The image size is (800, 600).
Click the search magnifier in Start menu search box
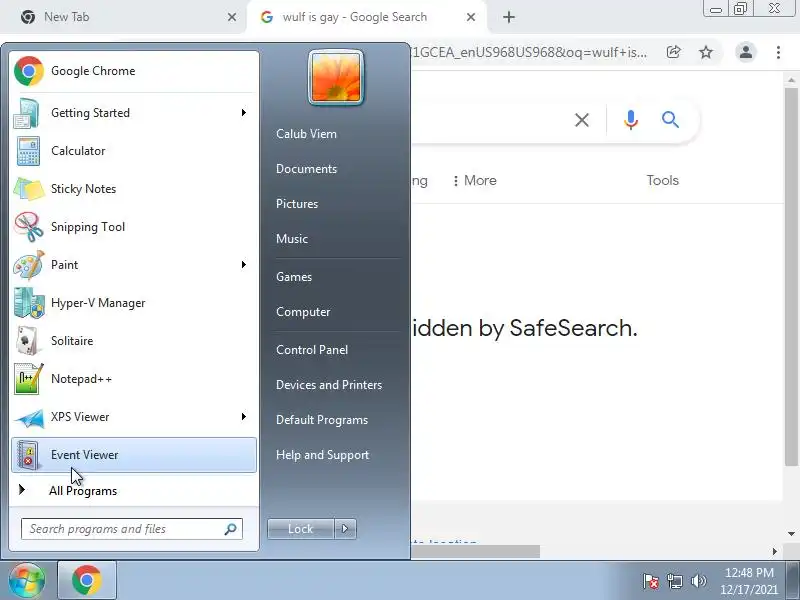click(x=231, y=529)
